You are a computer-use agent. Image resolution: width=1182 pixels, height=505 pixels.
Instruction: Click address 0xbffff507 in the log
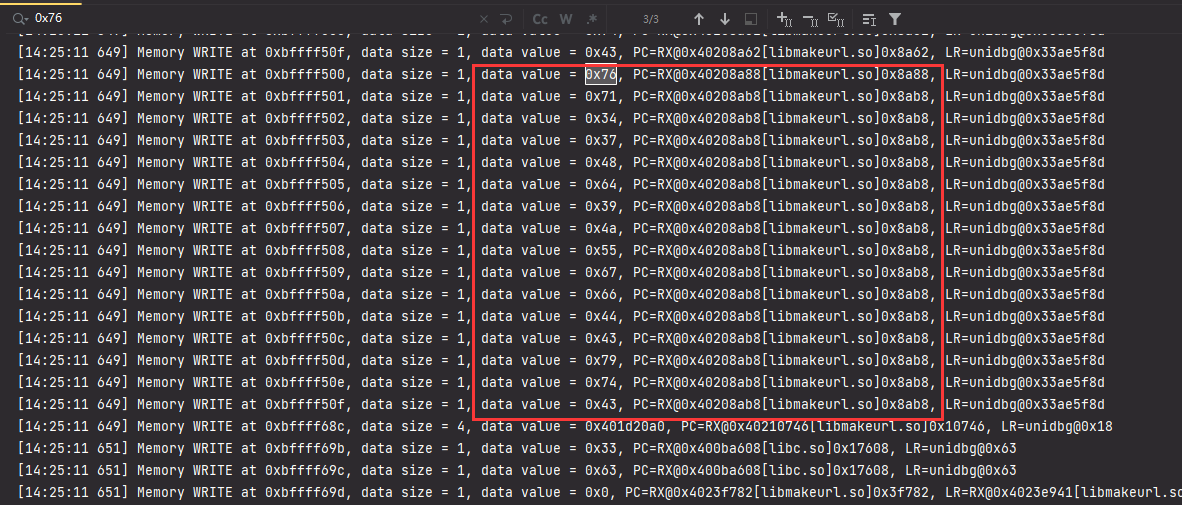(x=306, y=228)
